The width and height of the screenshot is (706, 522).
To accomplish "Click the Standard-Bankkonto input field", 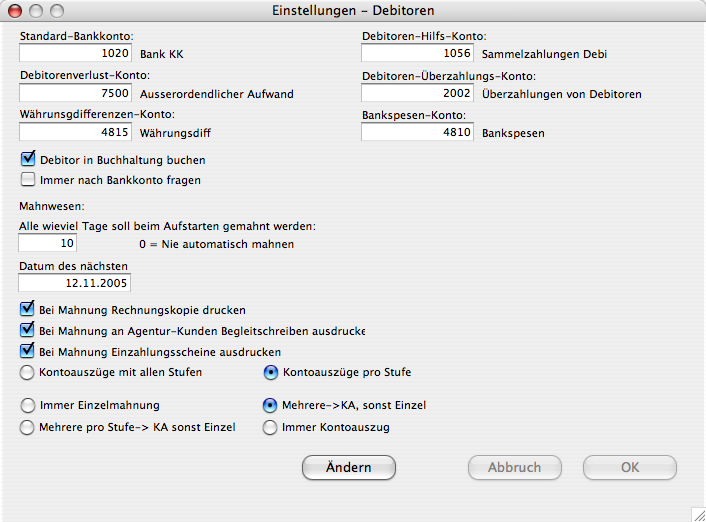I will click(76, 53).
